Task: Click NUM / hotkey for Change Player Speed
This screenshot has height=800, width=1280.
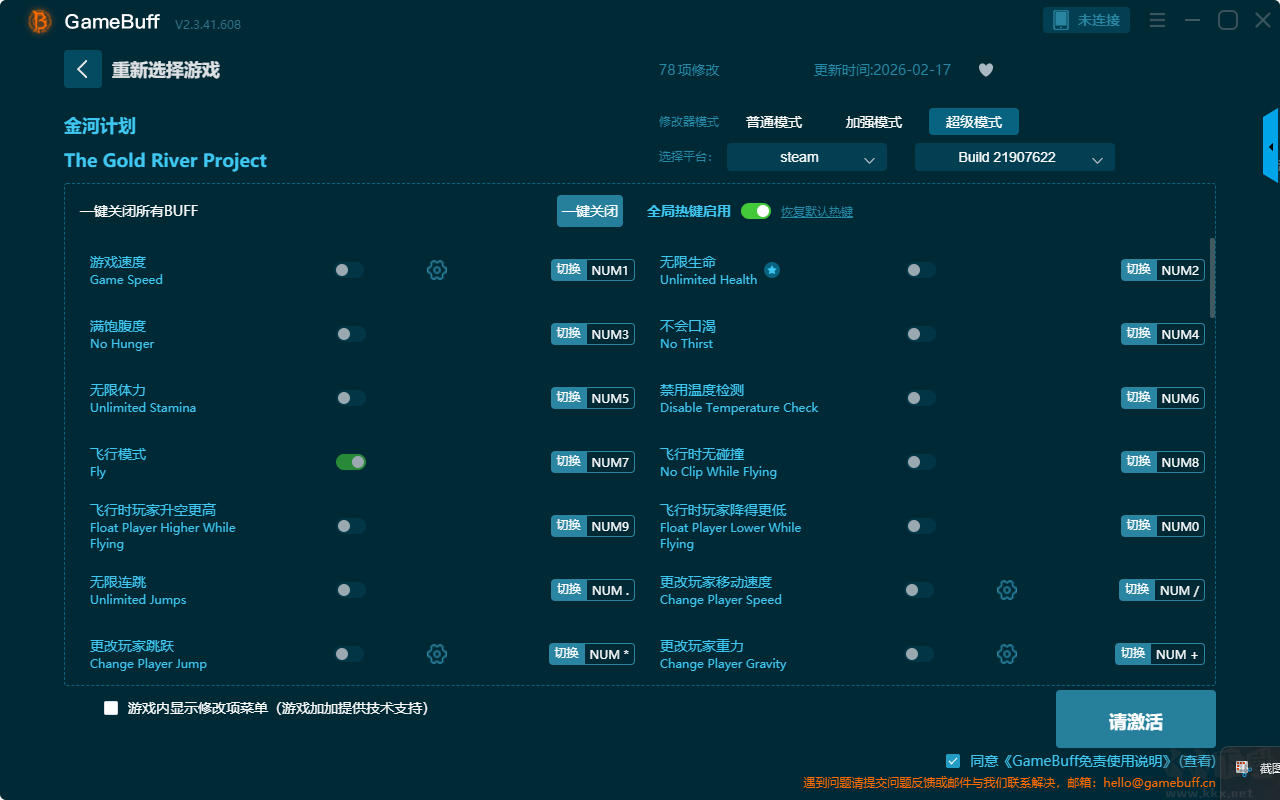Action: [1179, 590]
